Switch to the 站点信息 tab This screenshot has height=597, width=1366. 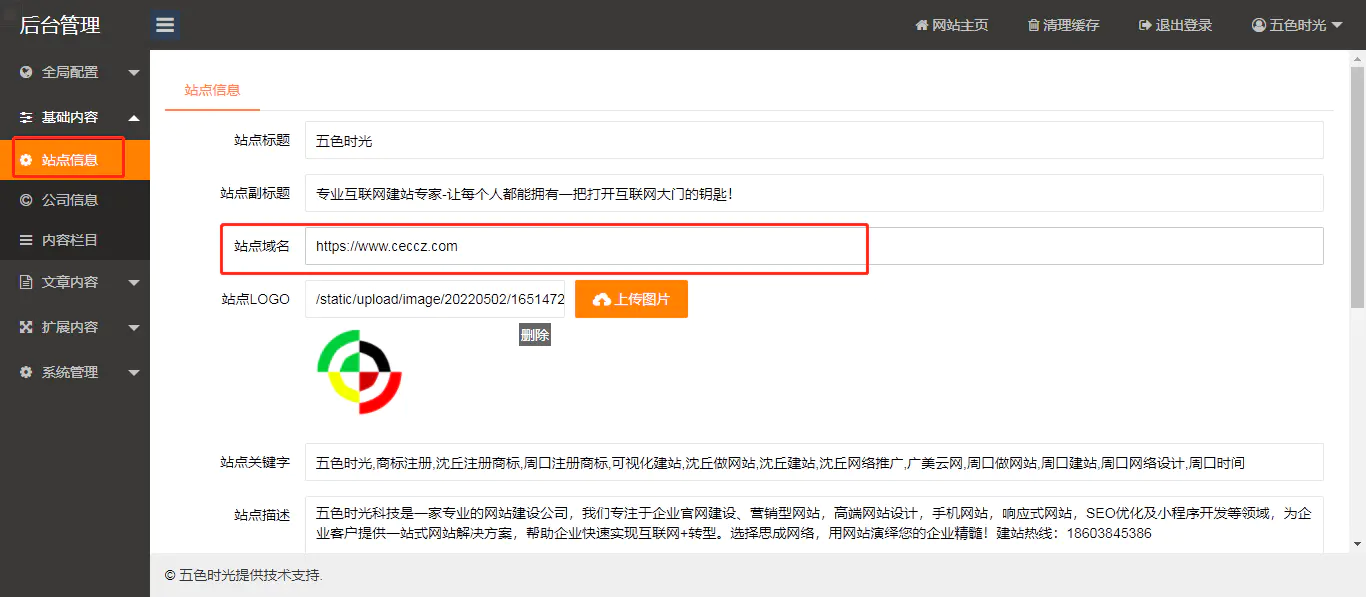pyautogui.click(x=211, y=89)
